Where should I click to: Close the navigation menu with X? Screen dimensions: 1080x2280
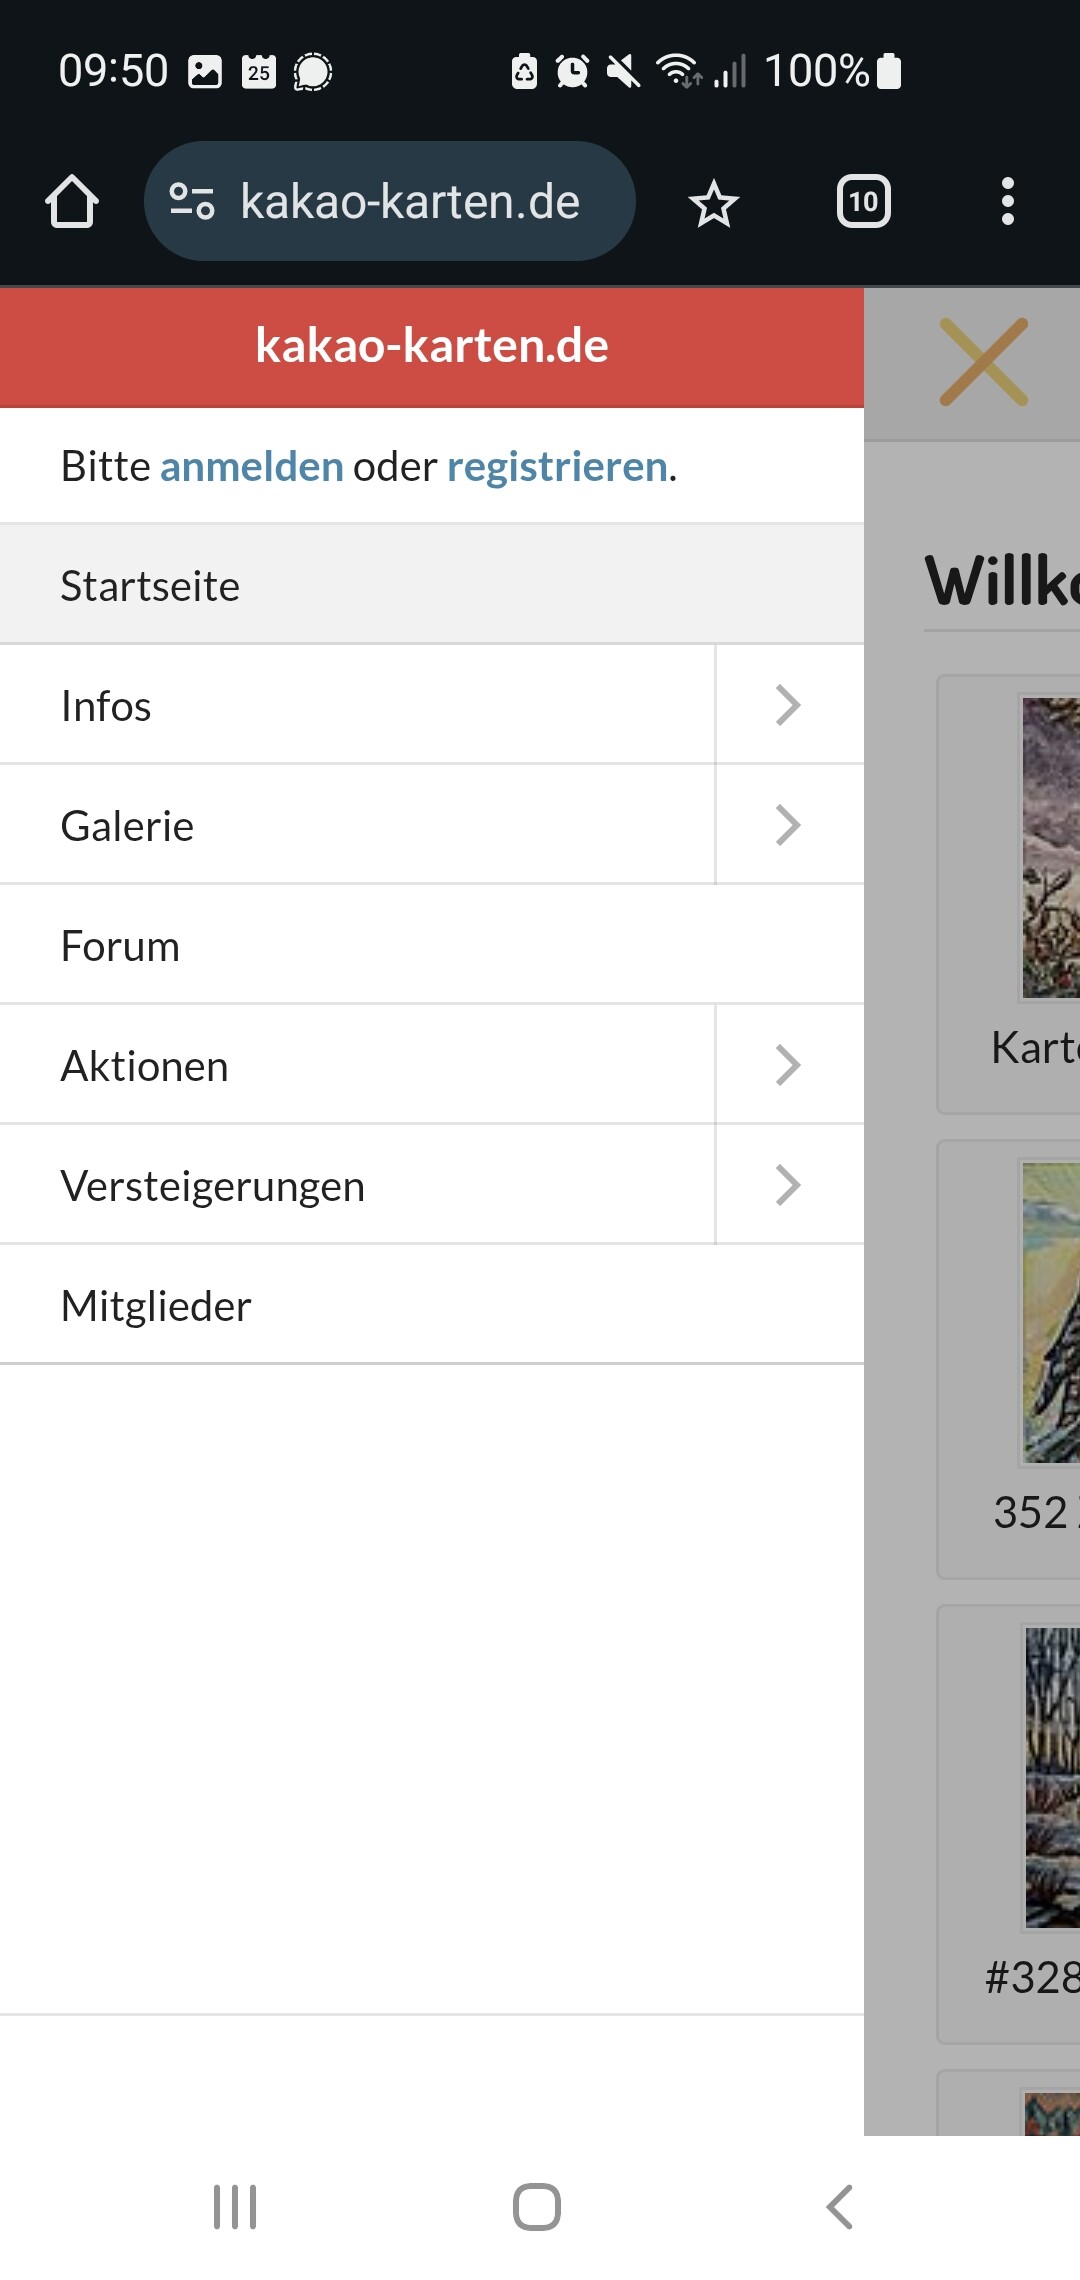click(983, 362)
